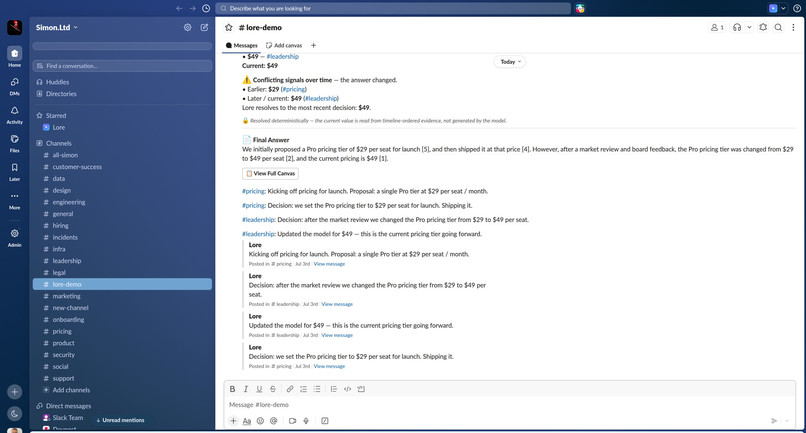The image size is (806, 433).
Task: Insert a link in composer
Action: 290,389
